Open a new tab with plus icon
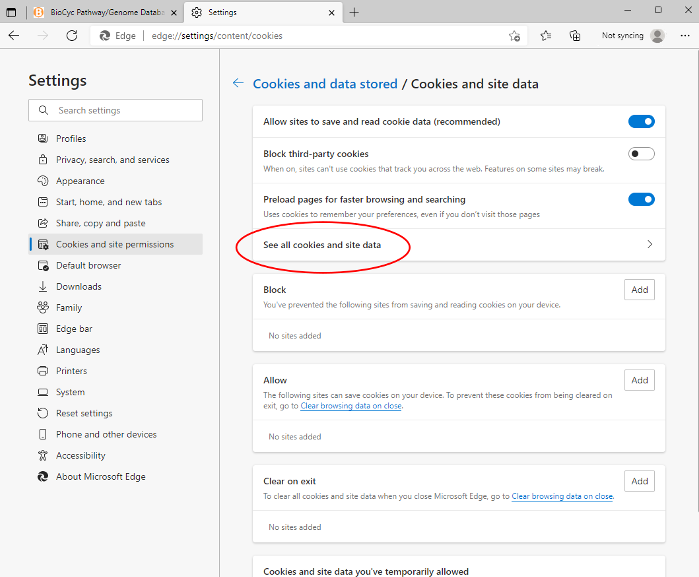Screen dimensions: 699x577 point(354,12)
